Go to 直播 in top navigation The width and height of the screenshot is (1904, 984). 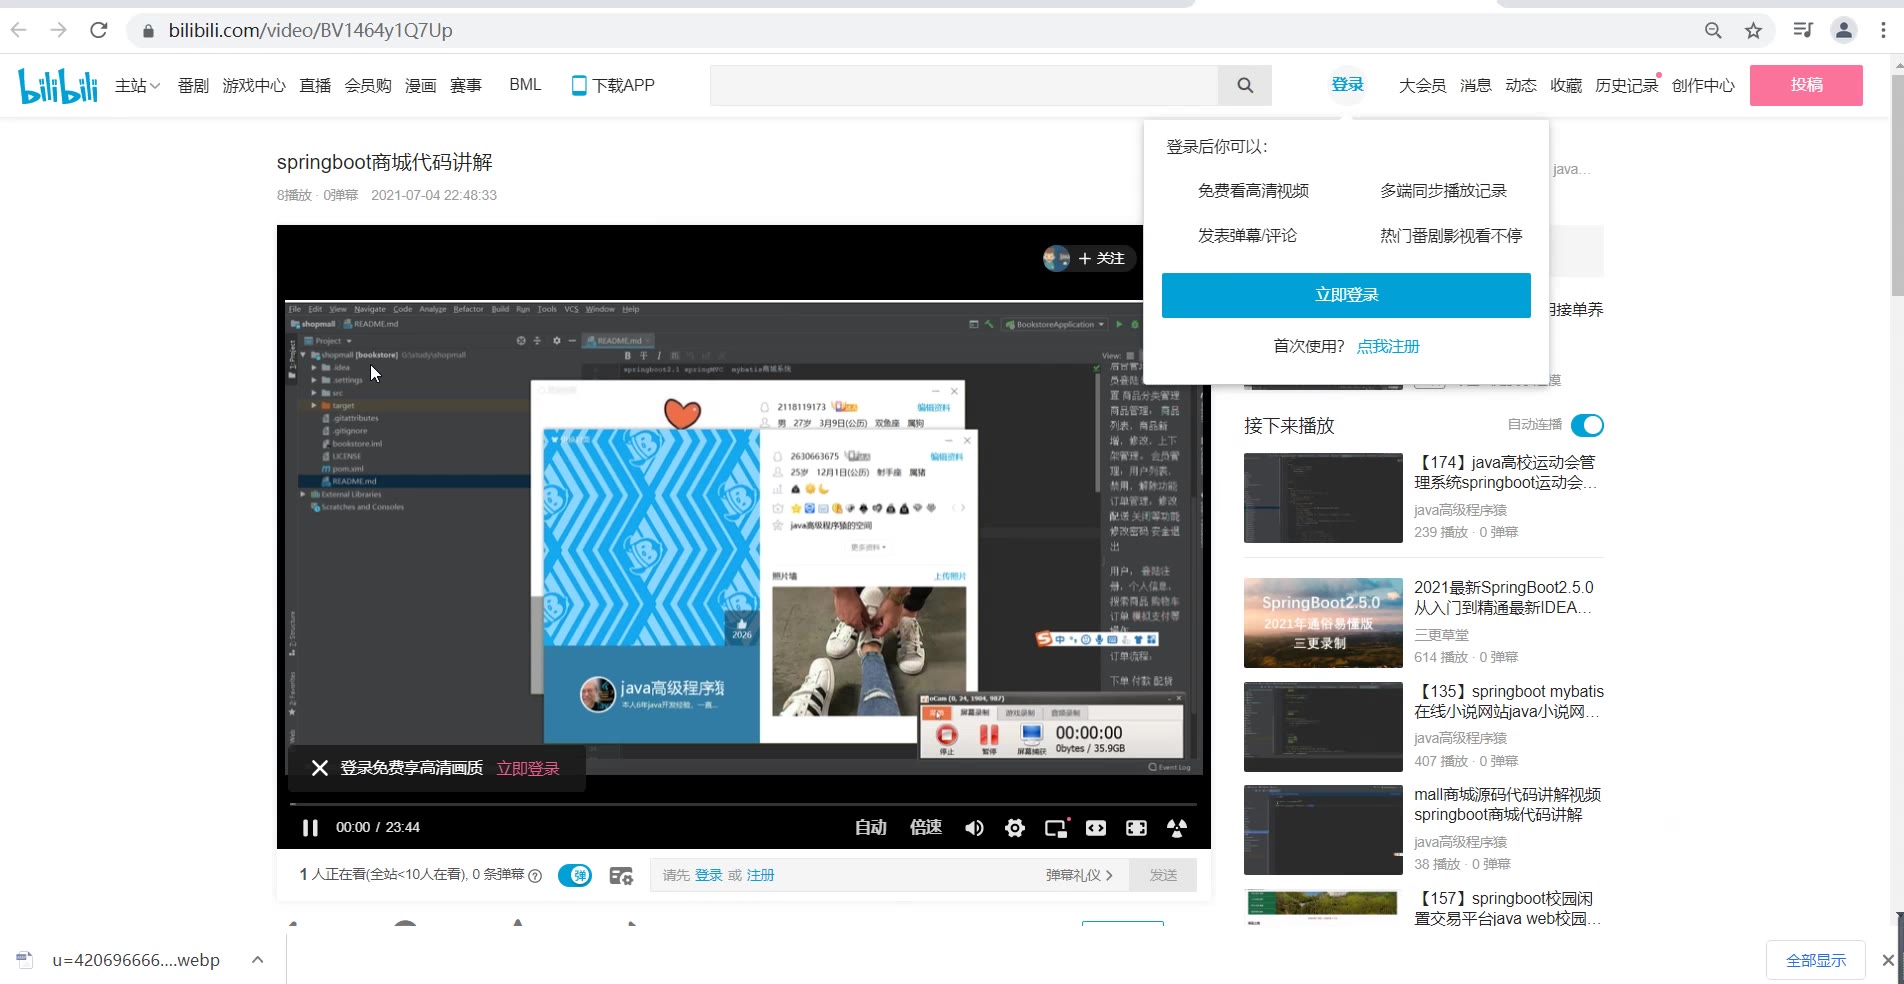click(x=315, y=86)
